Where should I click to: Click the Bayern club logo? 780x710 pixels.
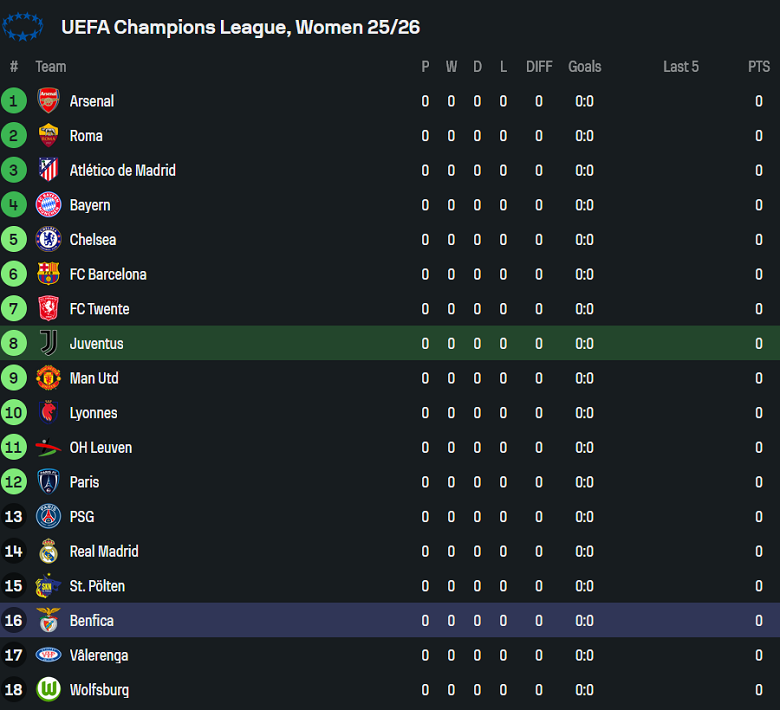coord(48,205)
